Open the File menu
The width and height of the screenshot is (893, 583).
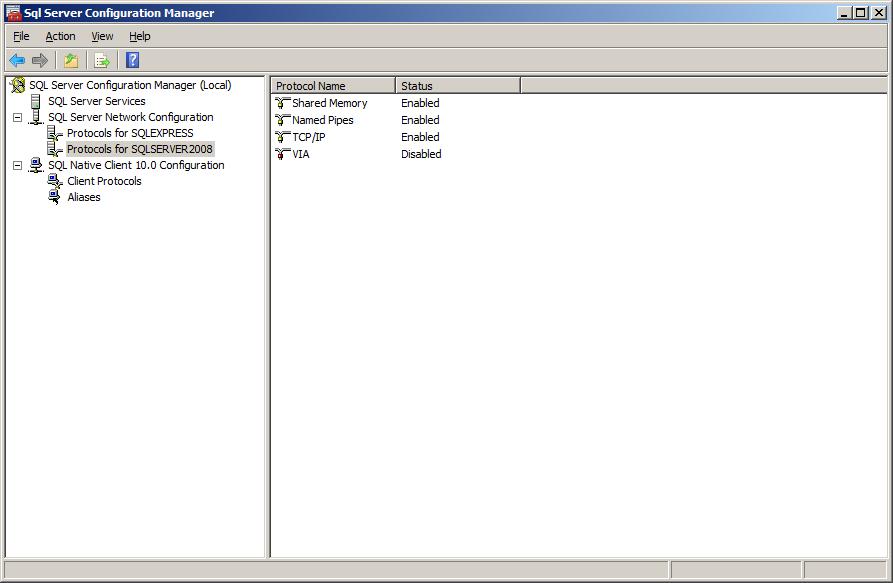tap(21, 36)
